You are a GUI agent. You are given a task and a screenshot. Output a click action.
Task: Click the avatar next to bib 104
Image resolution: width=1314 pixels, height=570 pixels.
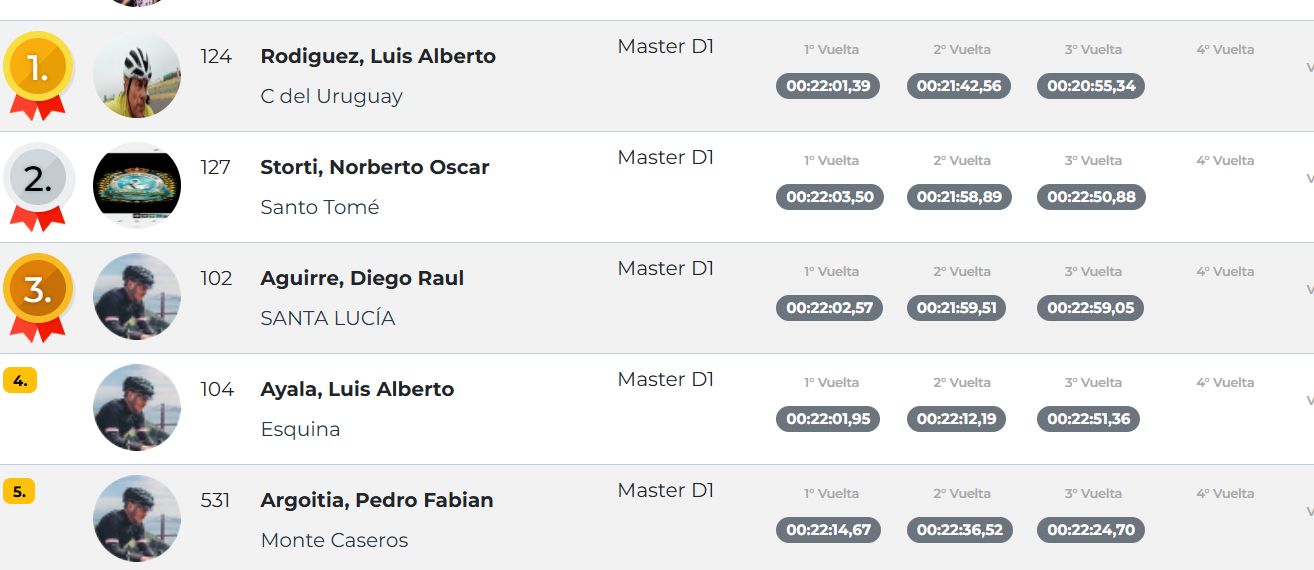(x=137, y=408)
